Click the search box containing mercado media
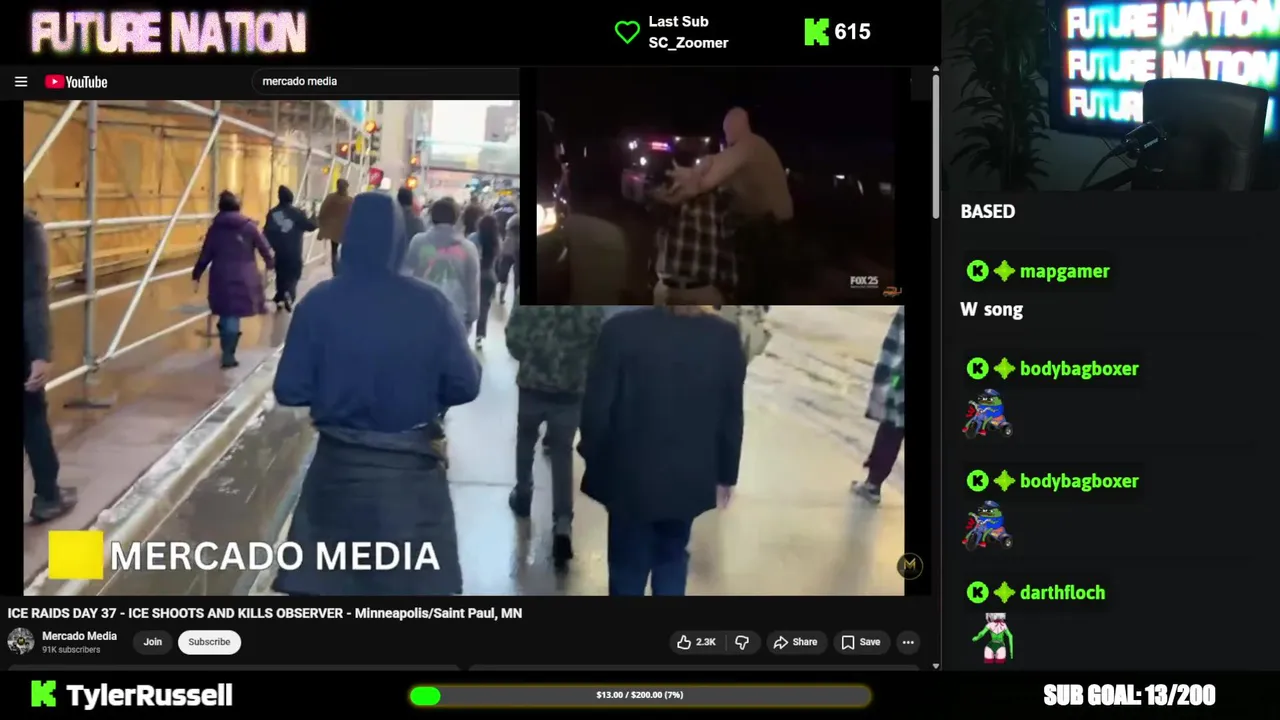The width and height of the screenshot is (1280, 720). click(x=385, y=81)
